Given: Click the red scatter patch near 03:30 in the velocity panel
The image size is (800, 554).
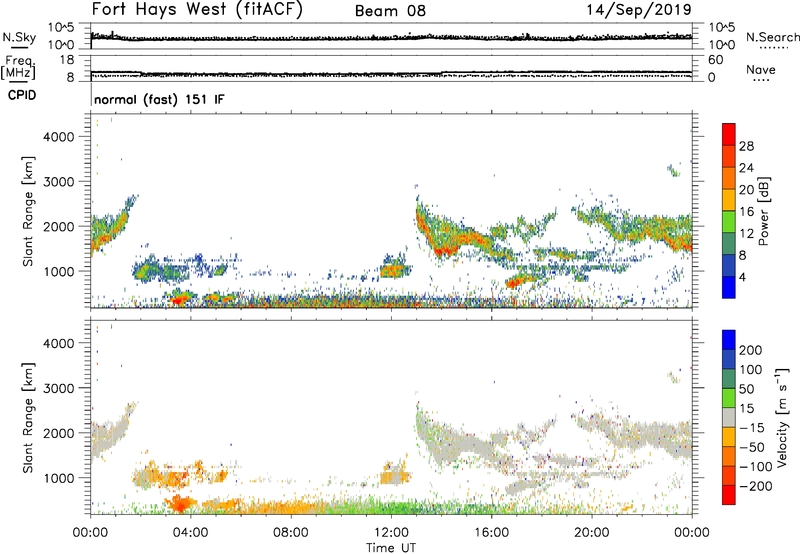Looking at the screenshot, I should [x=180, y=504].
